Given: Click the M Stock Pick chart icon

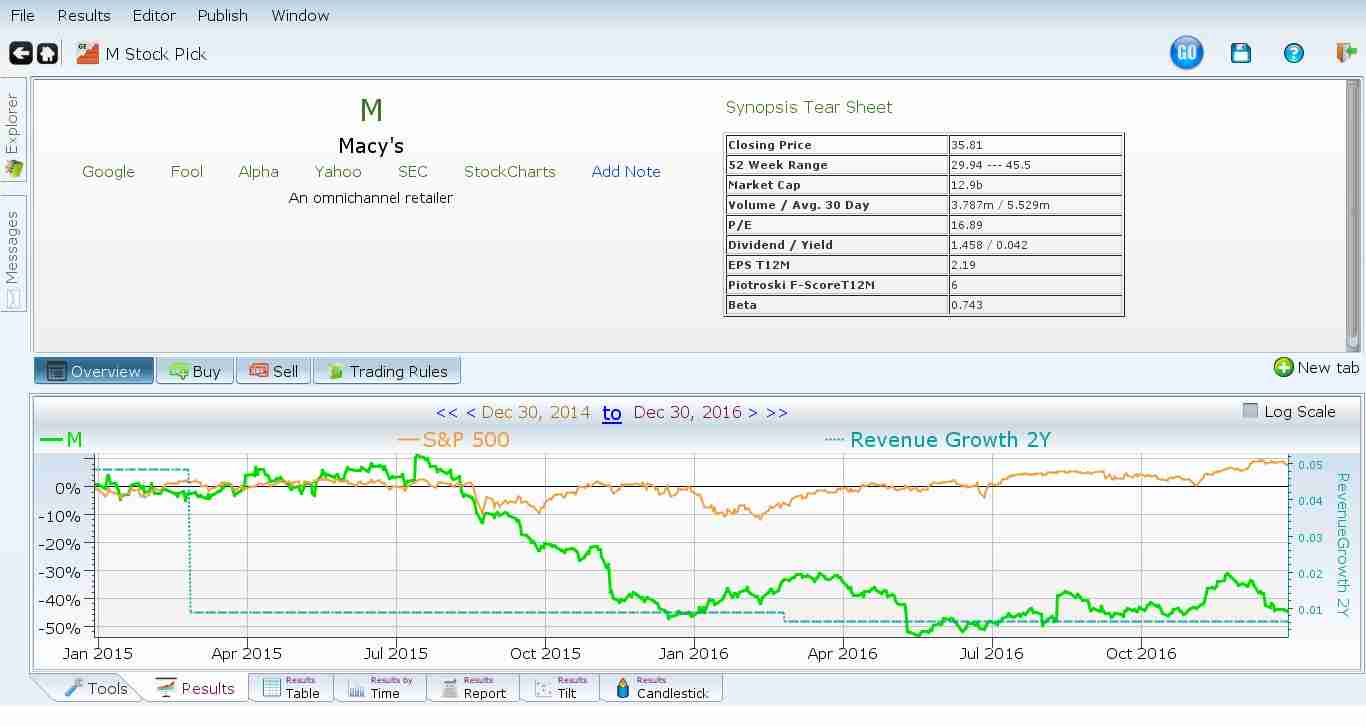Looking at the screenshot, I should 88,53.
